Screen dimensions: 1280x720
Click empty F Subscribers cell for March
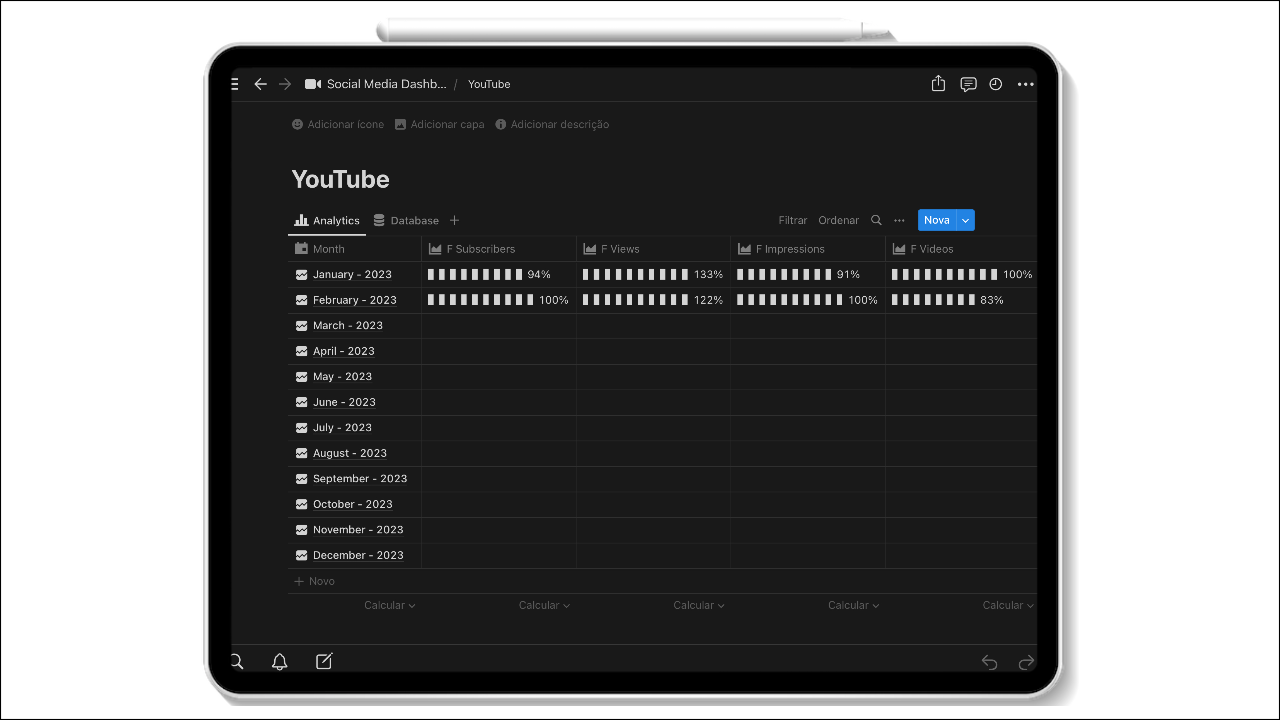click(x=499, y=325)
